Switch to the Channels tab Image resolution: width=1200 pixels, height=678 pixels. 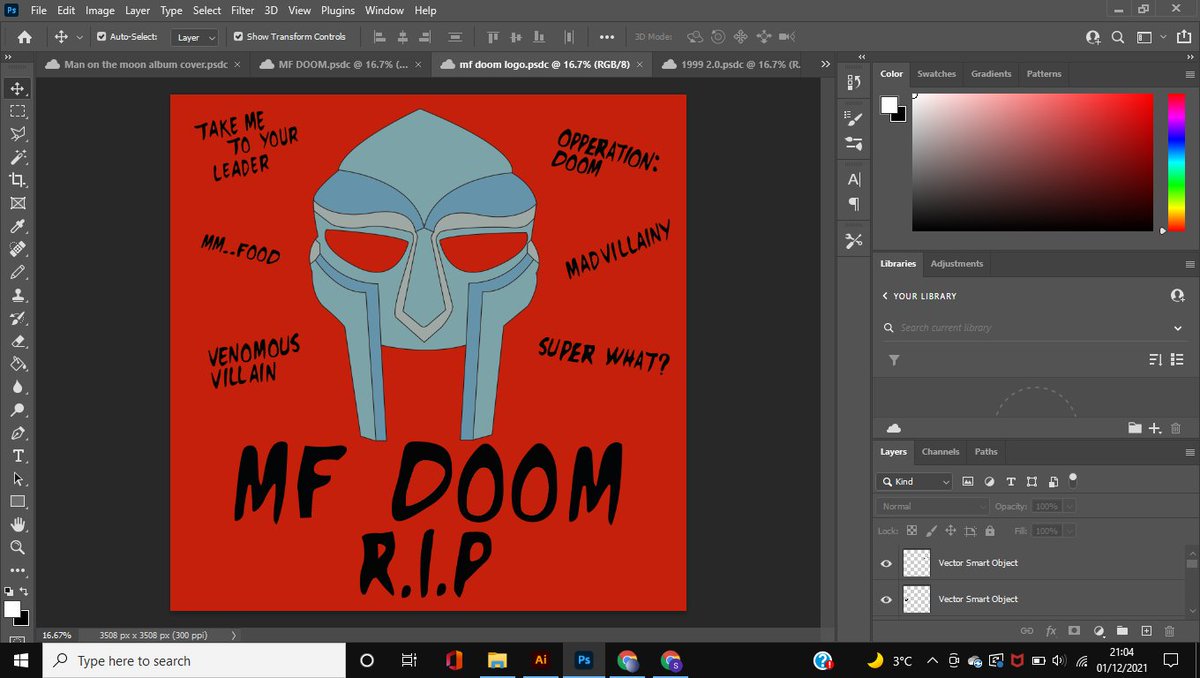pos(940,452)
